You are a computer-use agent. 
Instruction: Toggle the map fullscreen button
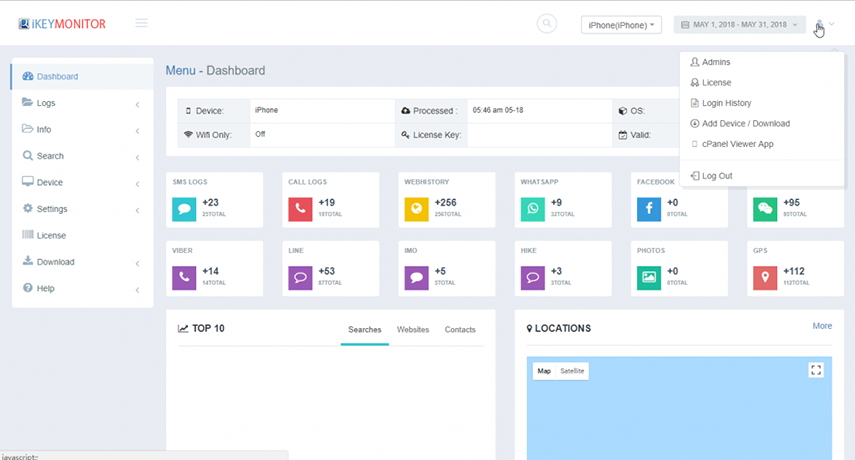pyautogui.click(x=816, y=370)
